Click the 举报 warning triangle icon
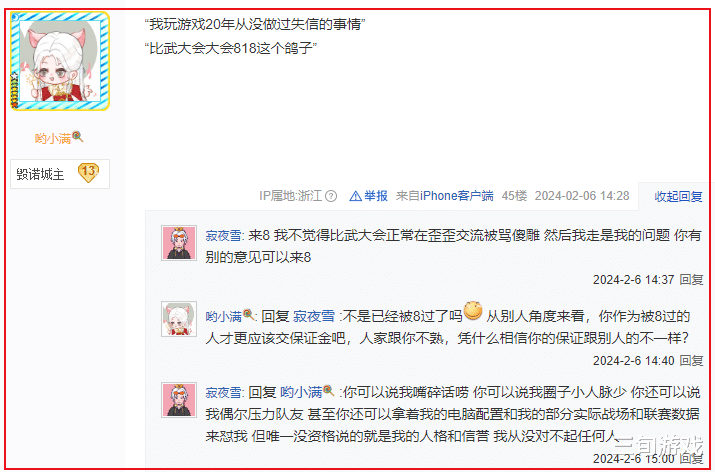The width and height of the screenshot is (715, 472). [x=355, y=196]
